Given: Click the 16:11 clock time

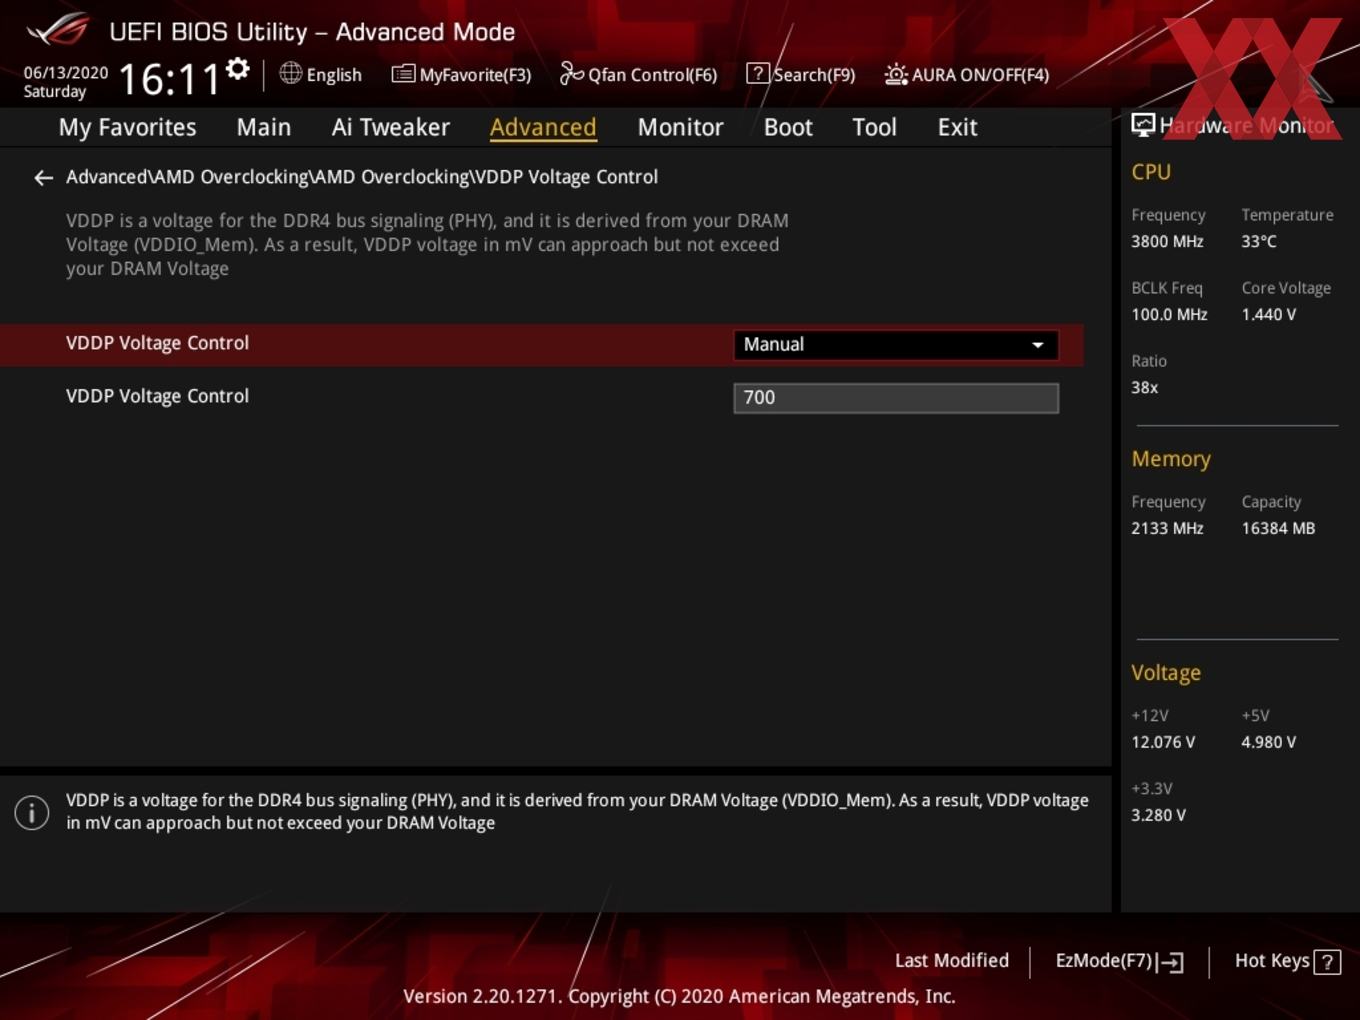Looking at the screenshot, I should [x=169, y=79].
